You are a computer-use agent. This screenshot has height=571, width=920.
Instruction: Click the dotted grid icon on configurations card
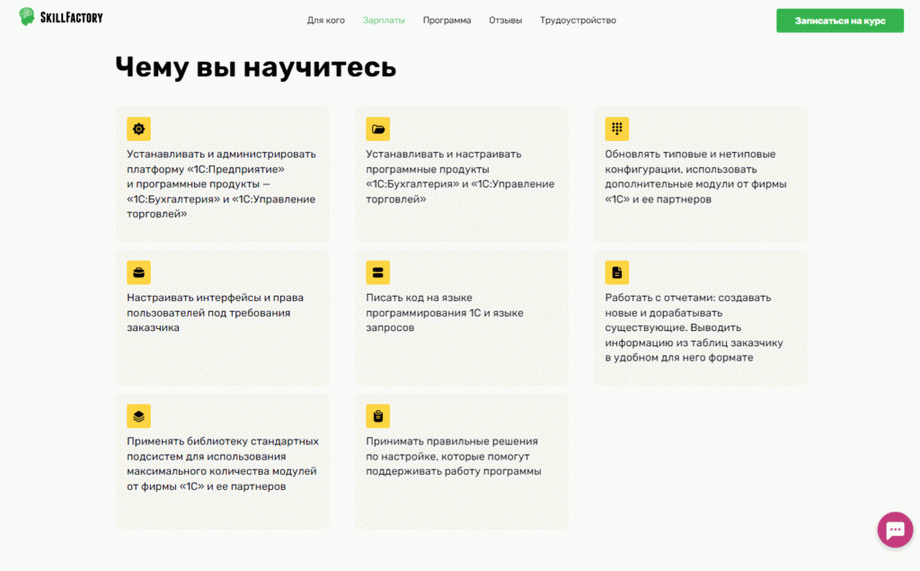tap(617, 129)
